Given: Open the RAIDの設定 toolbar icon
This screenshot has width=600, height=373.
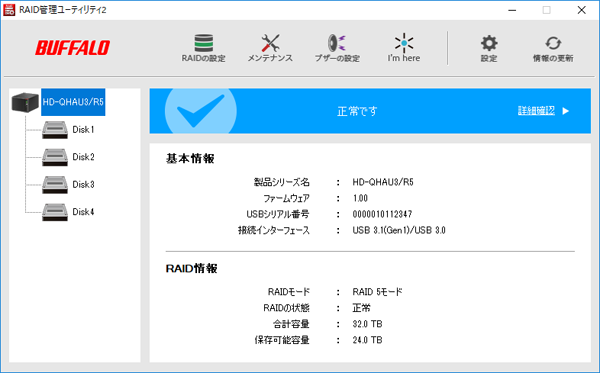Looking at the screenshot, I should [204, 43].
